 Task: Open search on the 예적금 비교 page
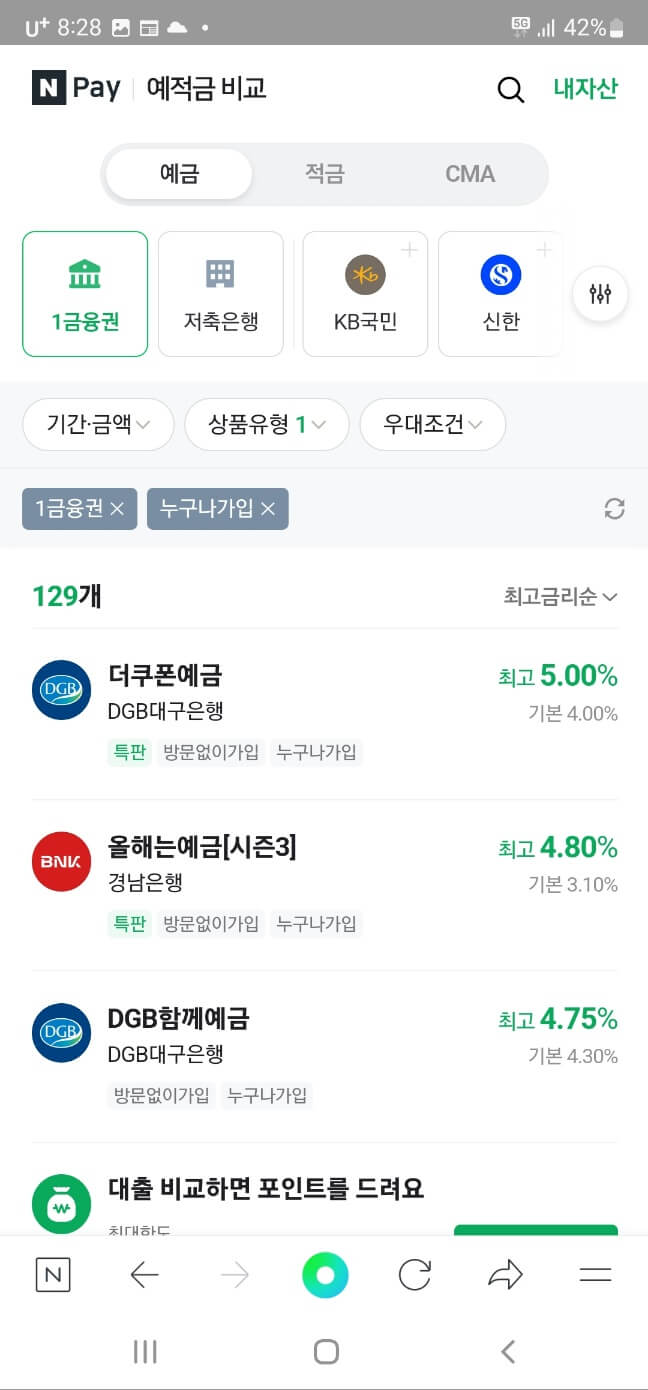point(511,89)
